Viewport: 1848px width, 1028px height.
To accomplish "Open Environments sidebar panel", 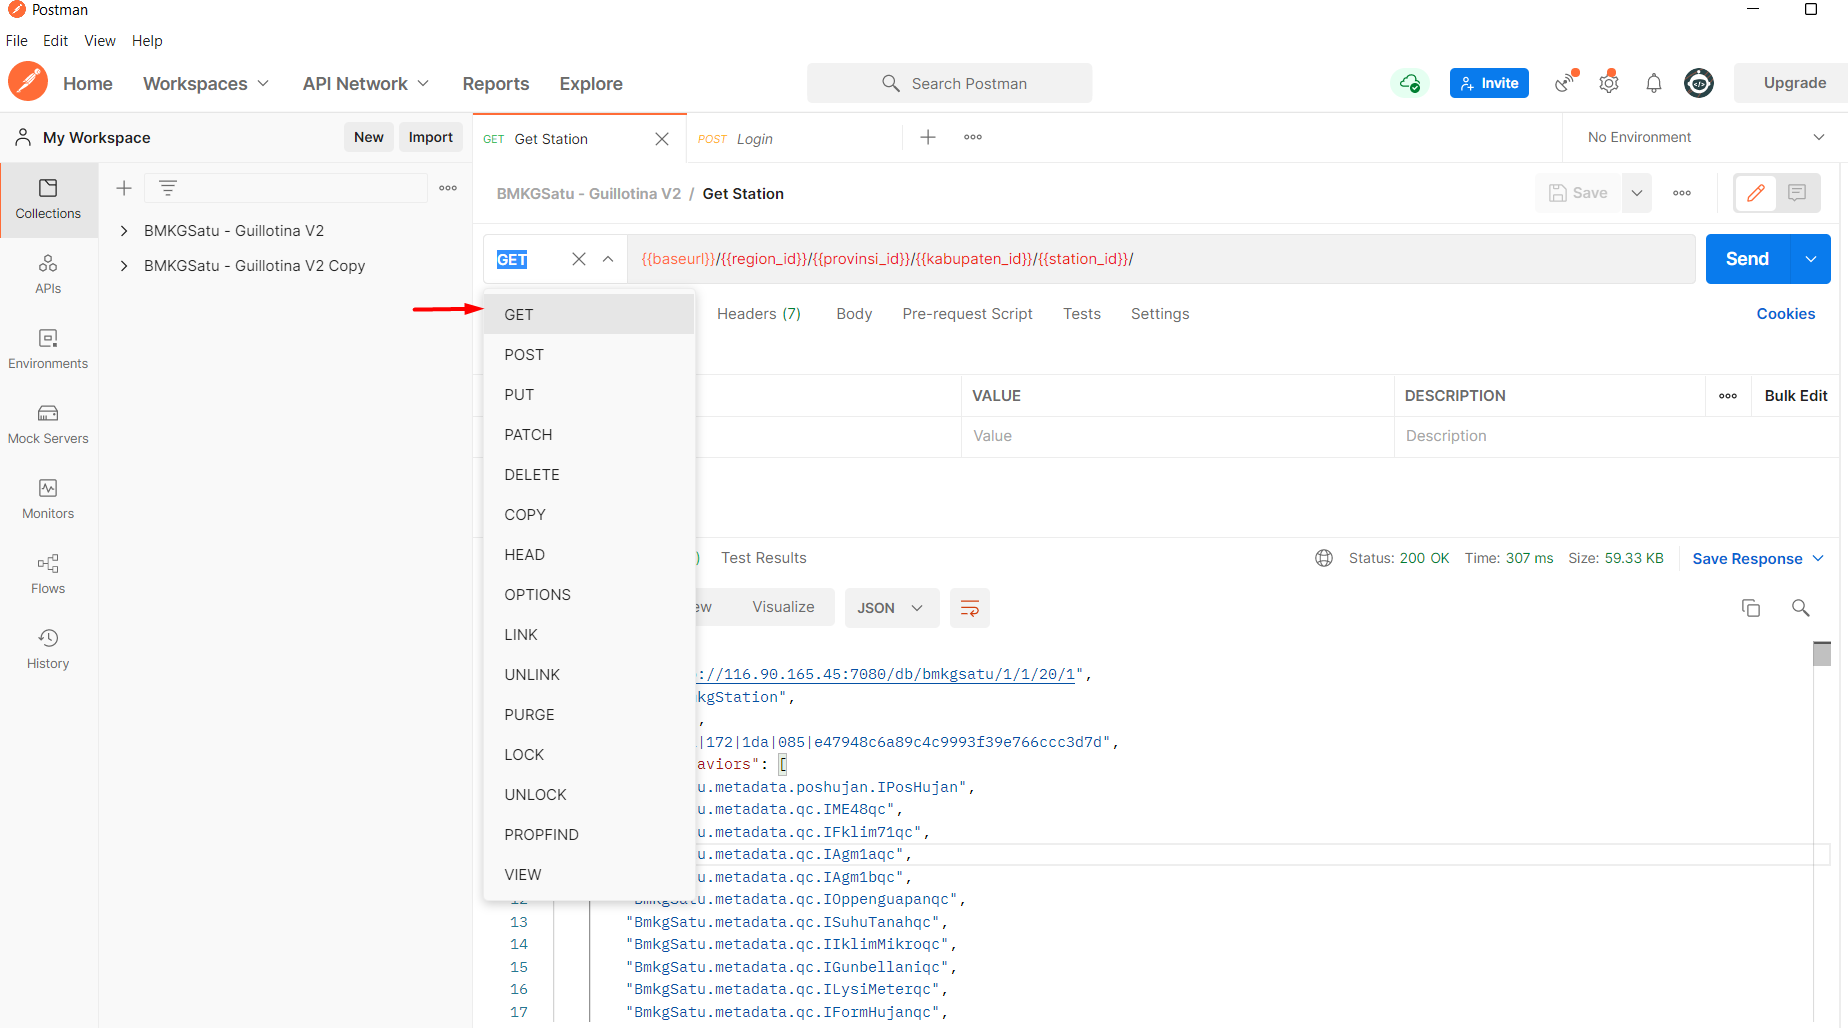I will point(48,349).
